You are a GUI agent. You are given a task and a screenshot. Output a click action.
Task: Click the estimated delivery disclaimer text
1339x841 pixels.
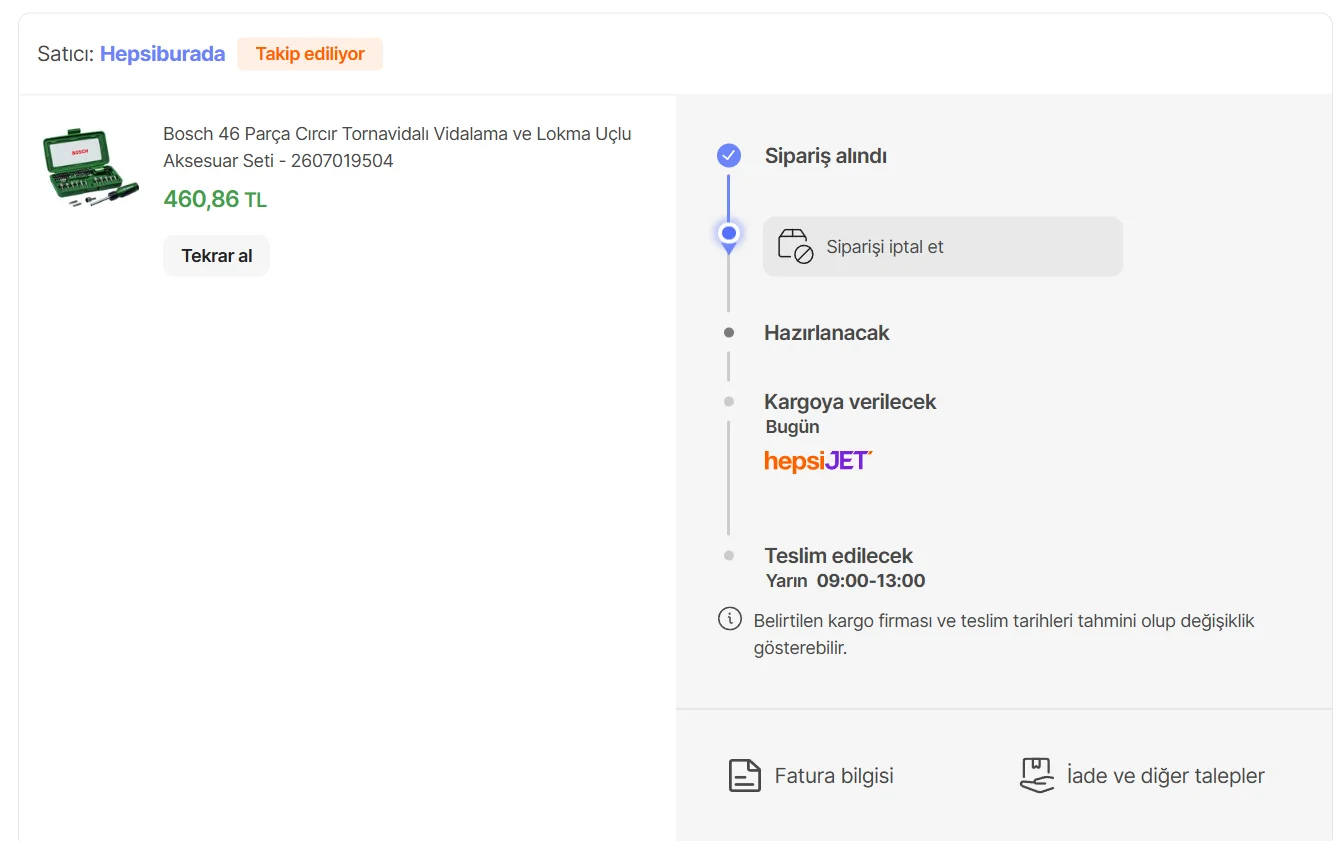pos(1004,634)
